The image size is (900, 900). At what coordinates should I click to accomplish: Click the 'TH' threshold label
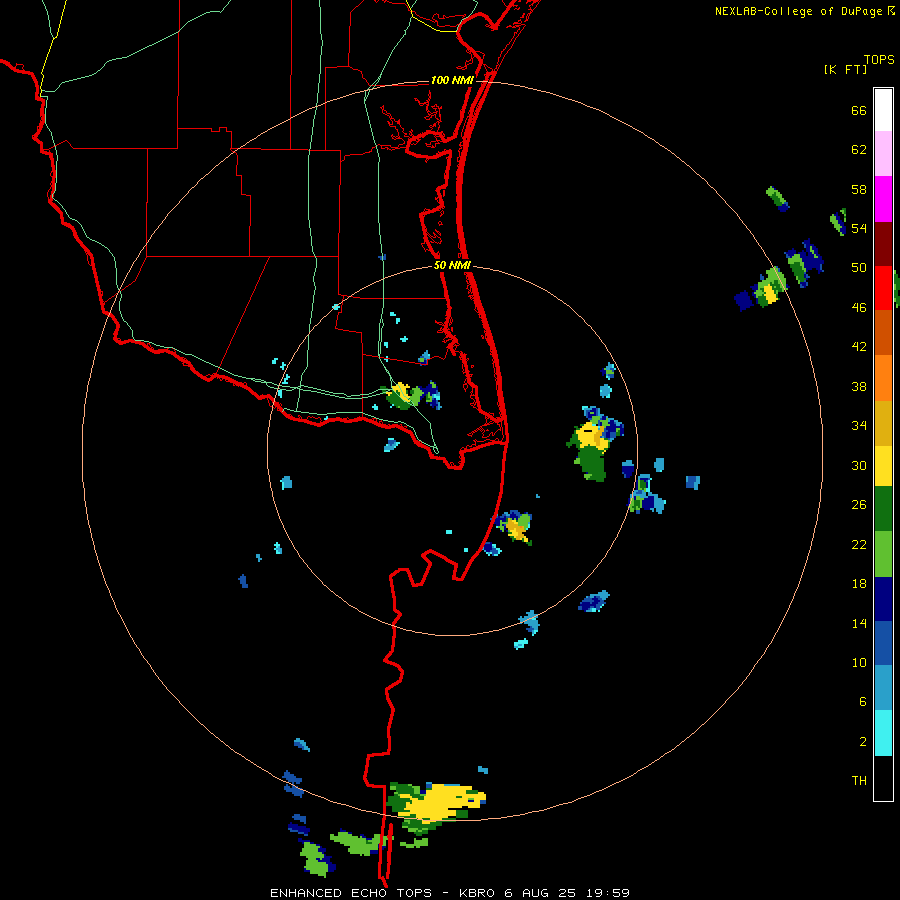pos(859,781)
